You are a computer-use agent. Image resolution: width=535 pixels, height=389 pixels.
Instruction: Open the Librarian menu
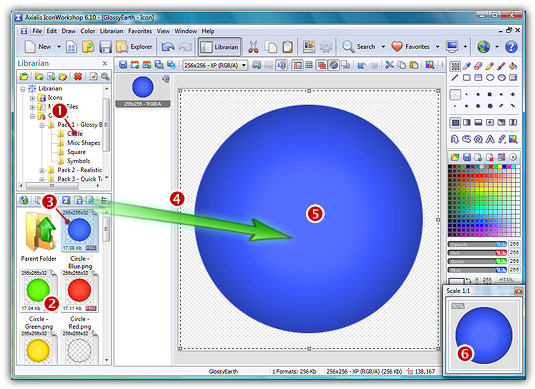pos(111,31)
